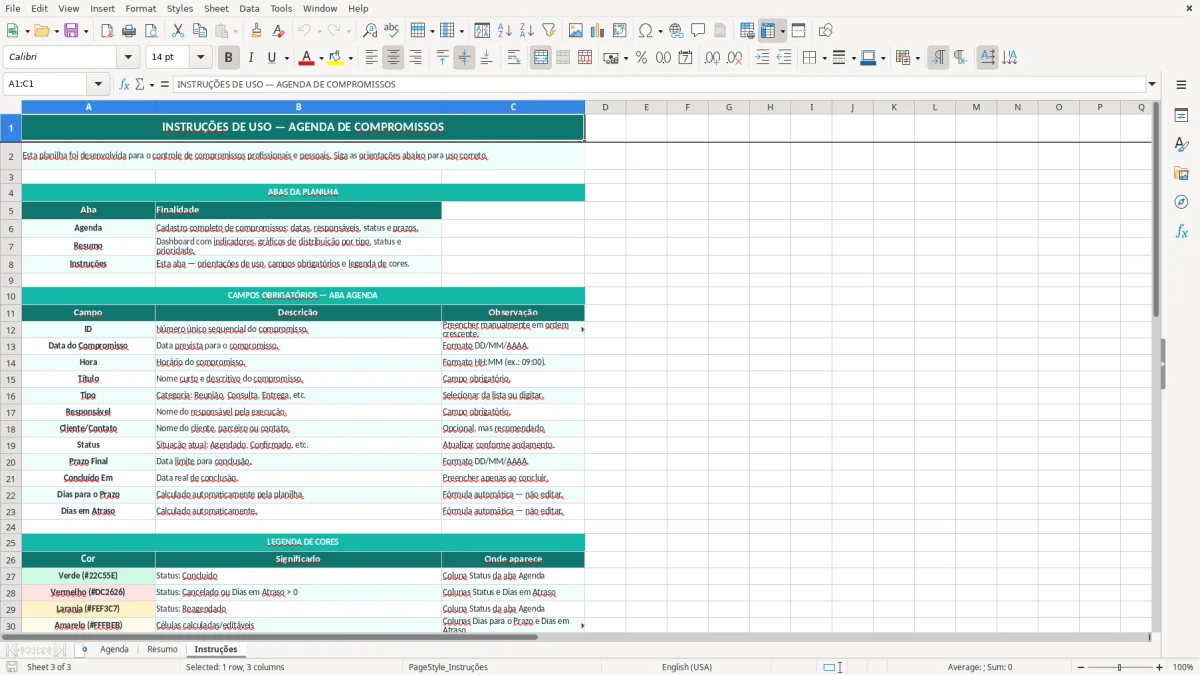
Task: Click the 100% zoom level
Action: click(1183, 667)
